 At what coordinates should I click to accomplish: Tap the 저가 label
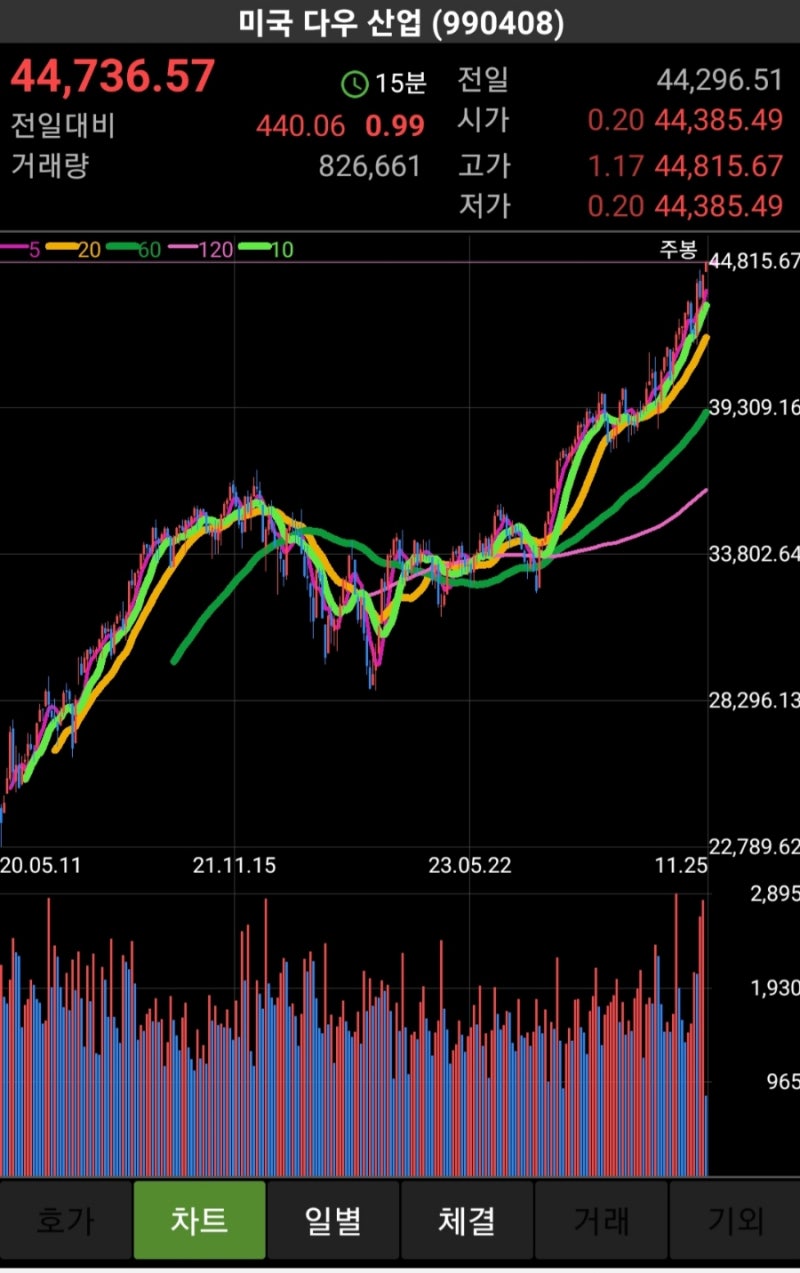point(484,205)
